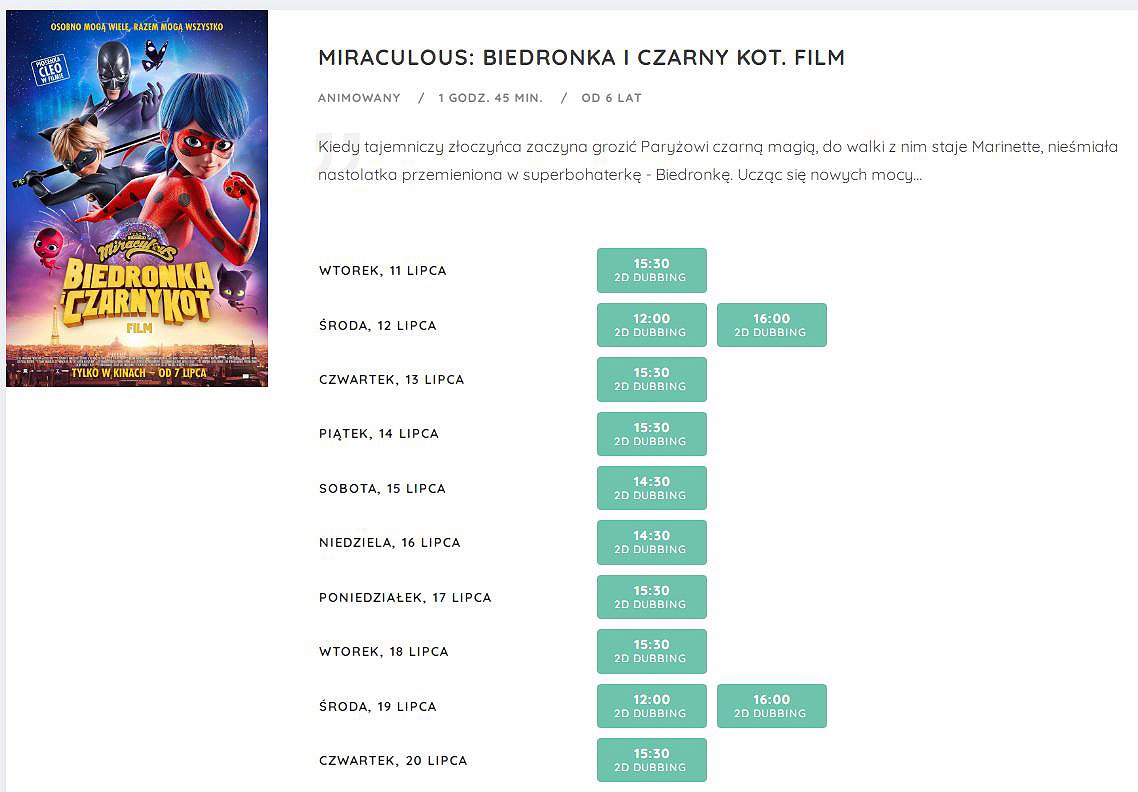Select Monday 17 July 15:30 showtime
1138x792 pixels.
[x=651, y=597]
